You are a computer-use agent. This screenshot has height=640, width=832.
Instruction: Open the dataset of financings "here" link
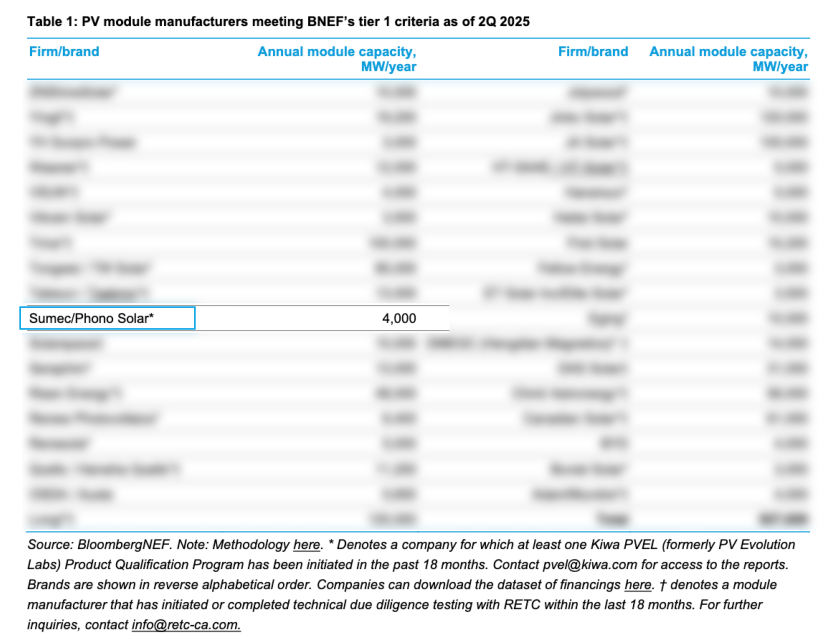tap(638, 585)
